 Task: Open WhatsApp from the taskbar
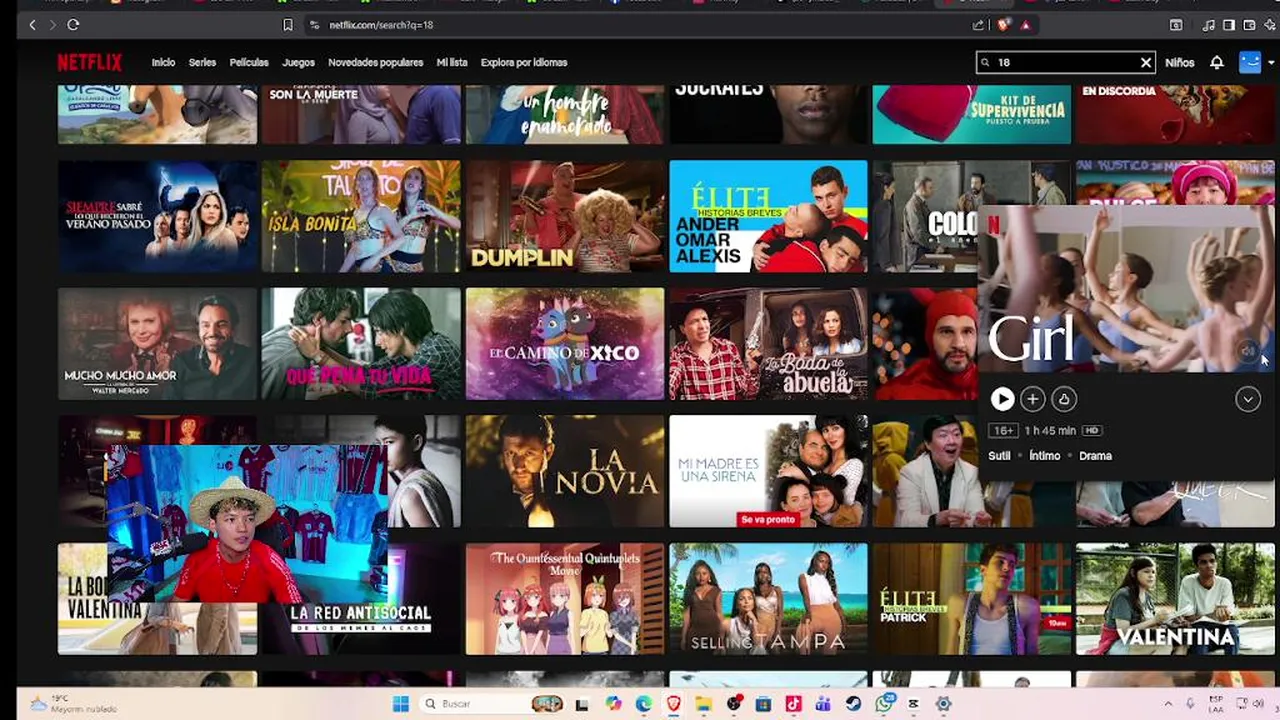coord(884,704)
